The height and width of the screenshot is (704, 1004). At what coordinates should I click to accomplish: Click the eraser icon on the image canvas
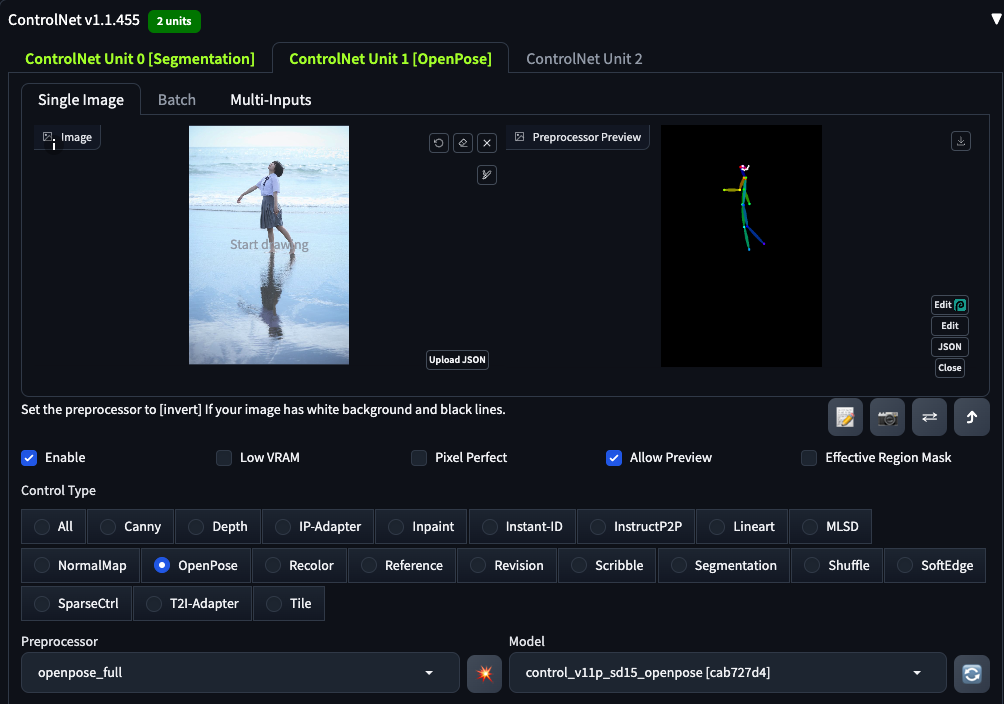click(x=463, y=143)
